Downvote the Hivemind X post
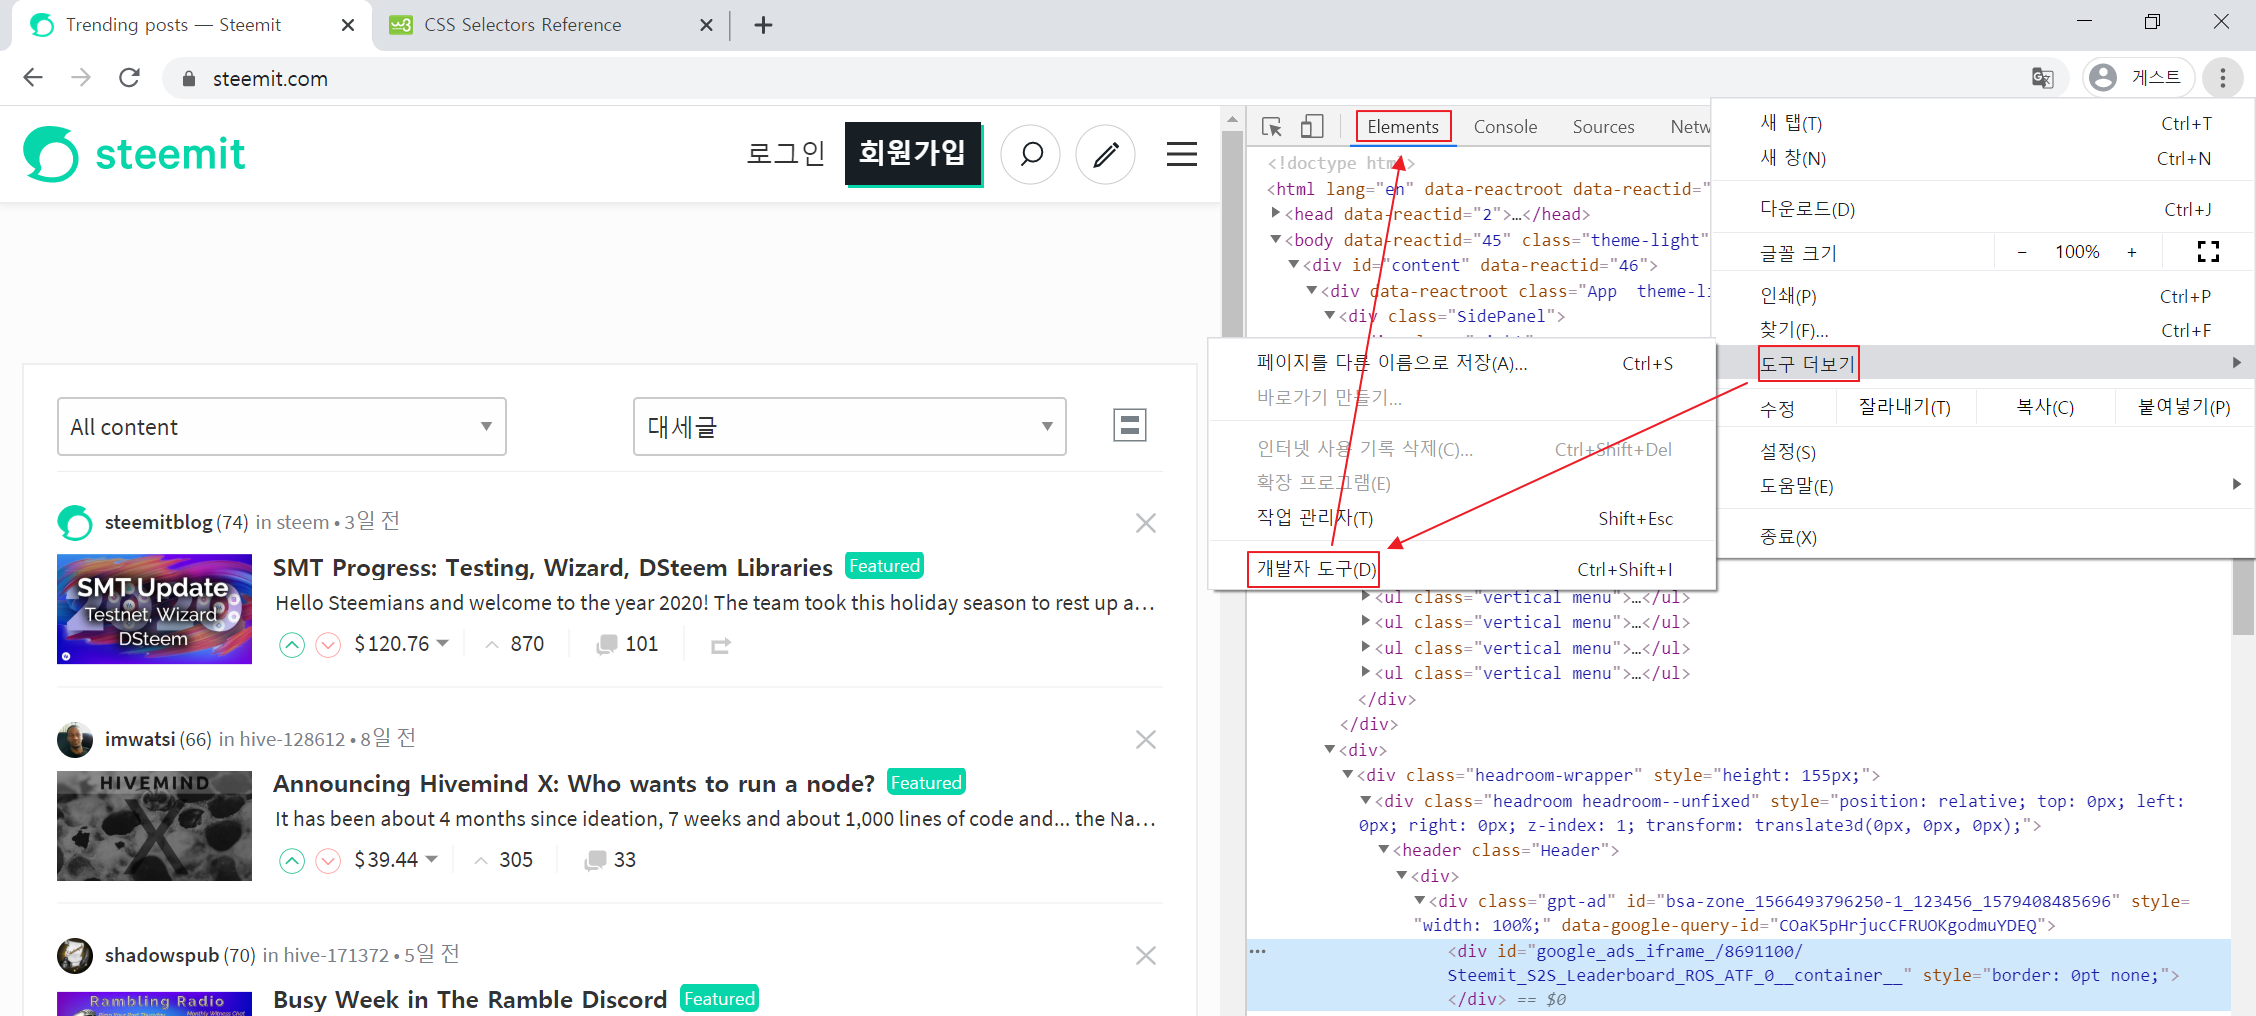 pos(328,861)
